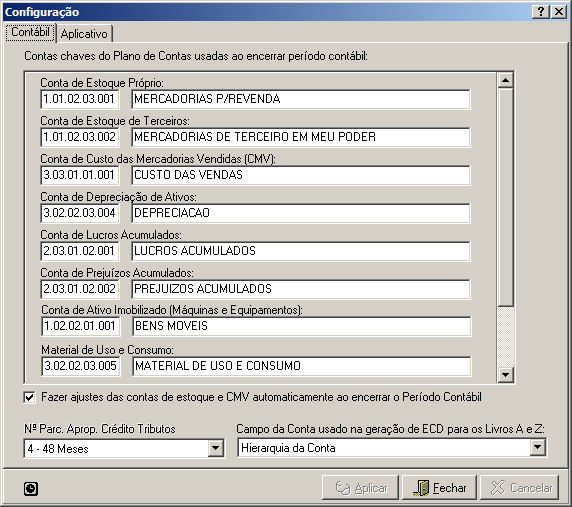Click the CUSTO DAS VENDAS description field
This screenshot has height=507, width=572.
[x=301, y=175]
